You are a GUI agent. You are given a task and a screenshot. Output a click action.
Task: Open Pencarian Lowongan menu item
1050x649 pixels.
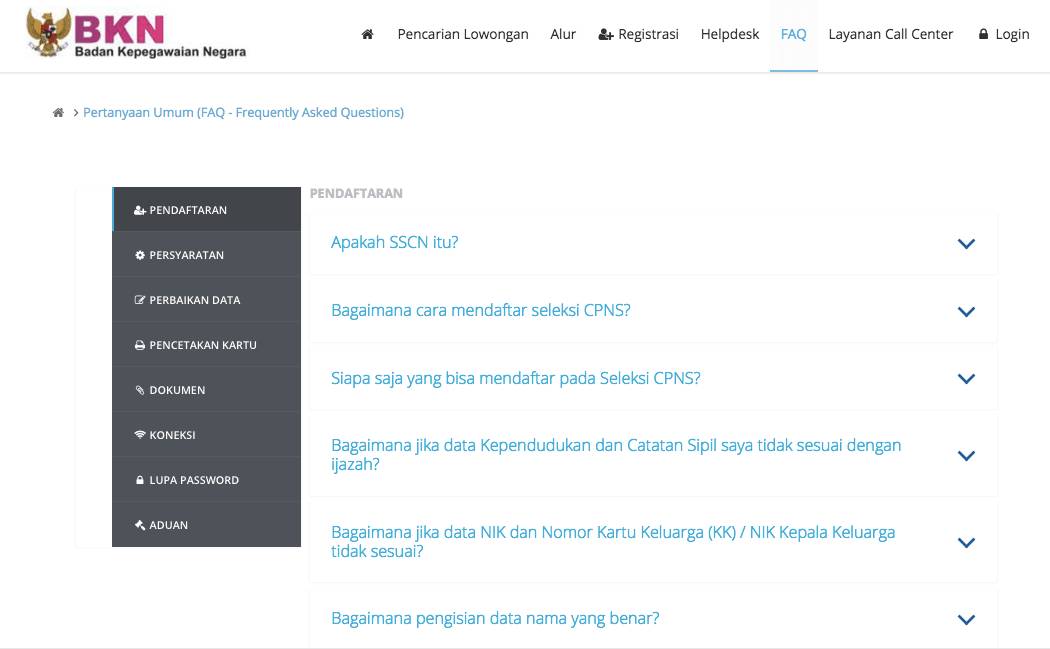pos(463,34)
